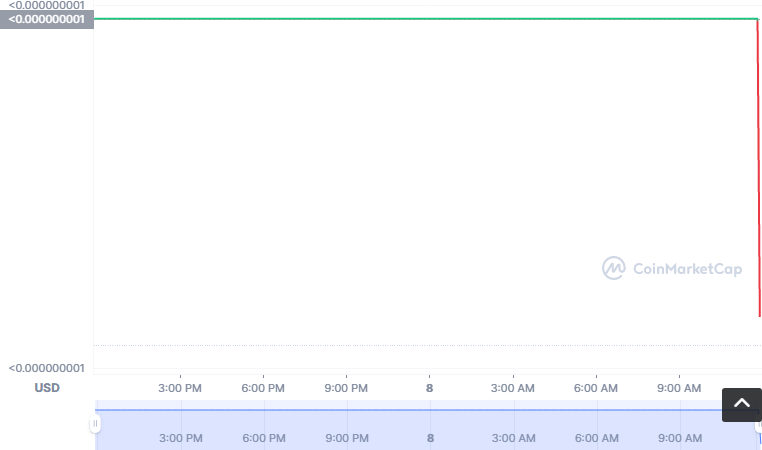Screen dimensions: 762x450
Task: Click the right navigator range handle
Action: point(758,424)
